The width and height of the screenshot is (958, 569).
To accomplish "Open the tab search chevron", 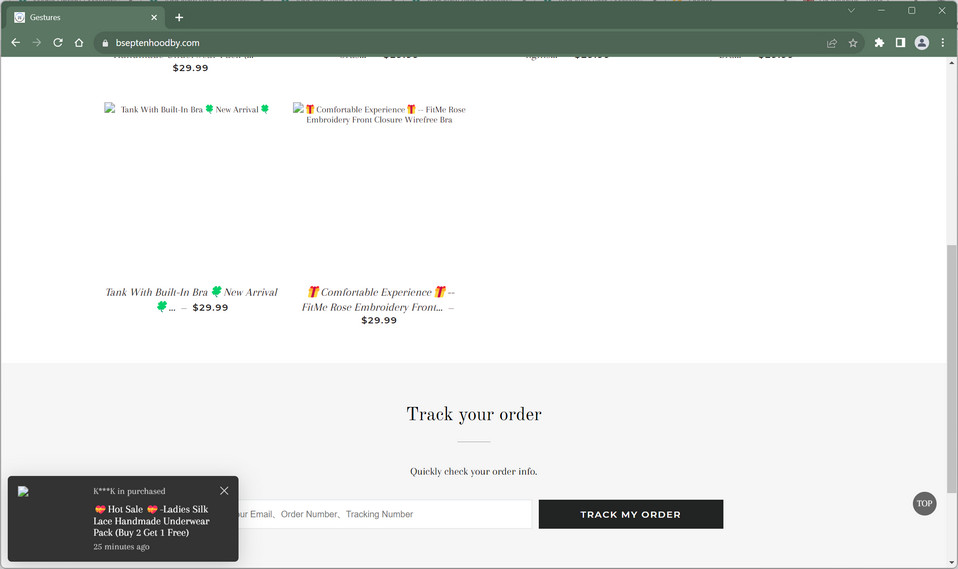I will 851,10.
